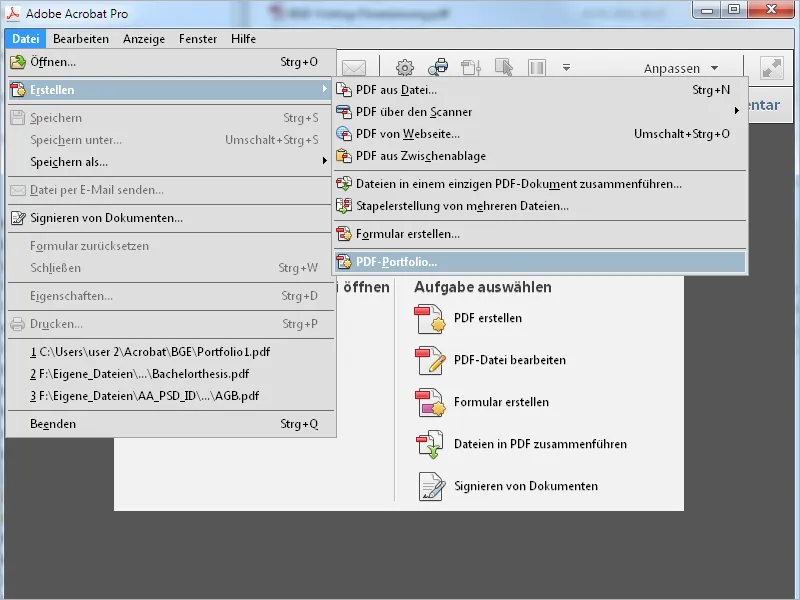Click the sign-document pen icon in menu
Image resolution: width=800 pixels, height=600 pixels.
tap(18, 218)
